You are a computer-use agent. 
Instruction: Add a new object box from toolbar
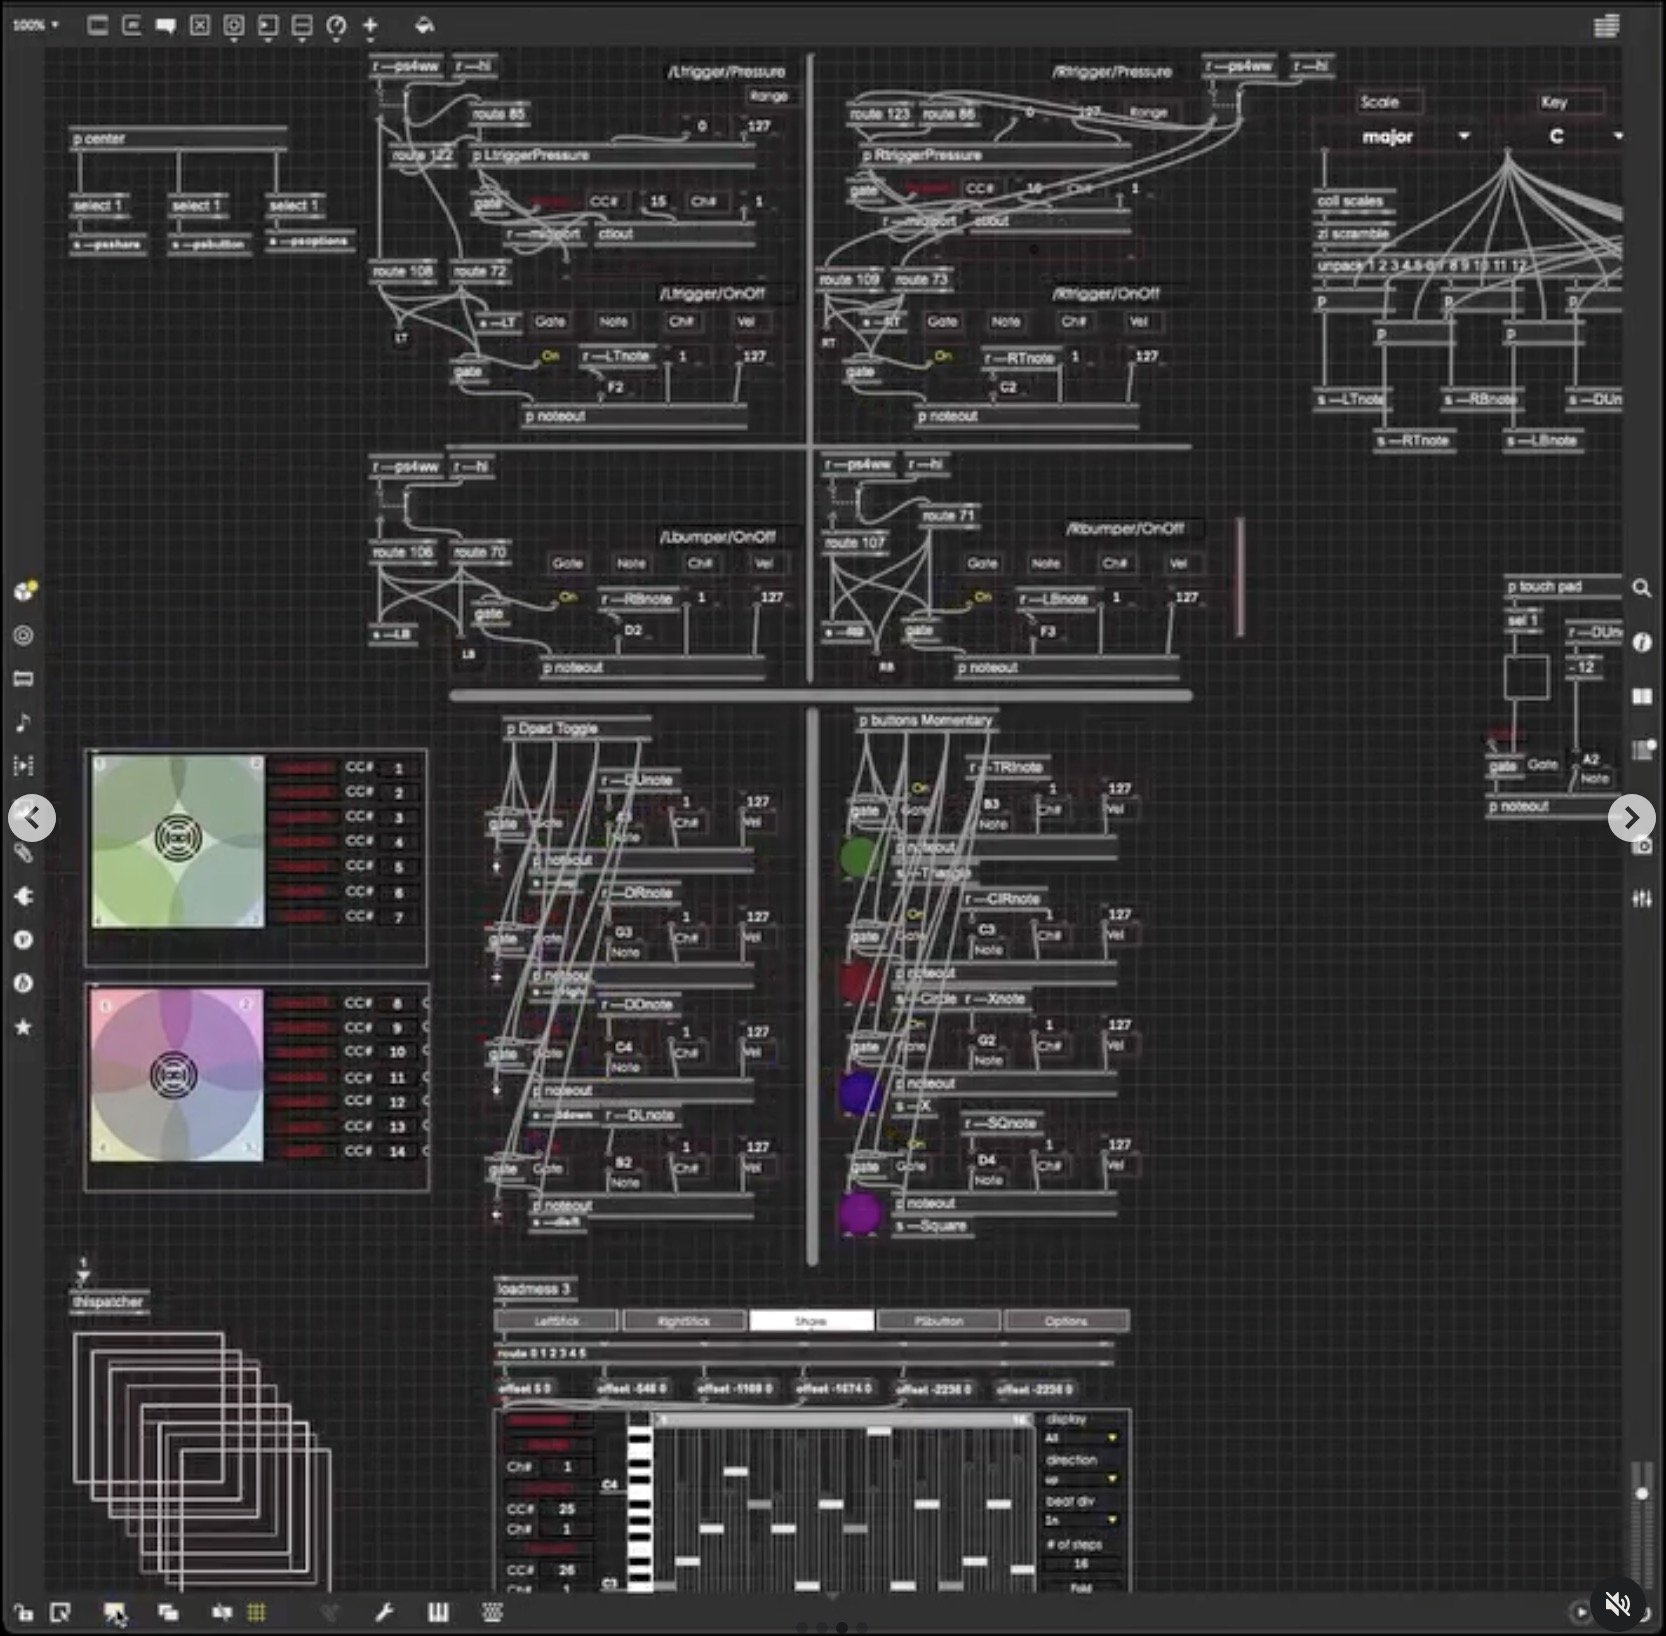98,25
